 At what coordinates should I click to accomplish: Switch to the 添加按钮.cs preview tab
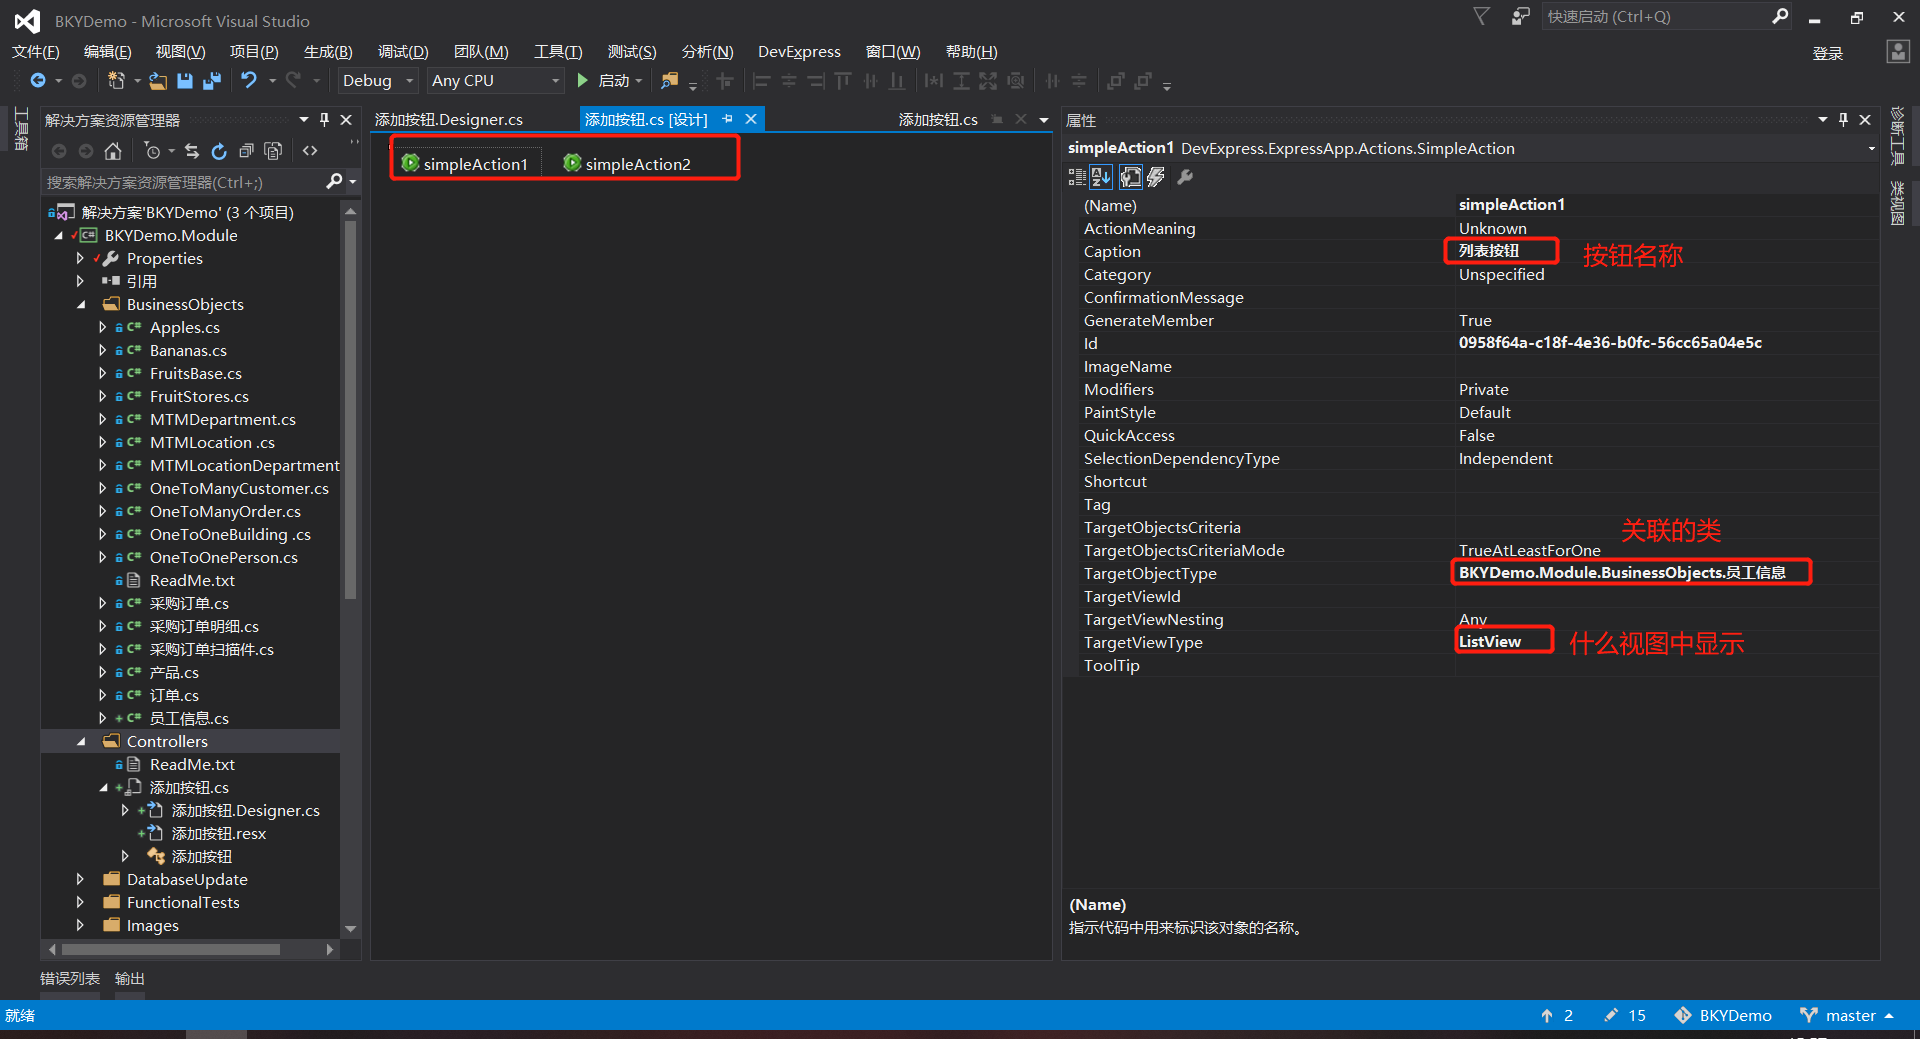938,120
